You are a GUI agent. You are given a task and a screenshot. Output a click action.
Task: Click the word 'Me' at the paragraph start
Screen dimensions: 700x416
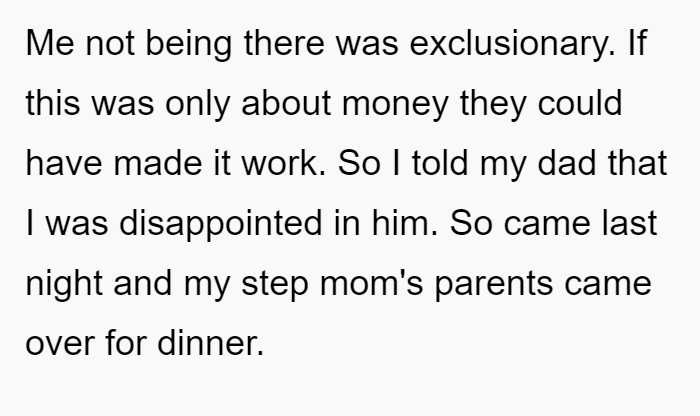[50, 43]
